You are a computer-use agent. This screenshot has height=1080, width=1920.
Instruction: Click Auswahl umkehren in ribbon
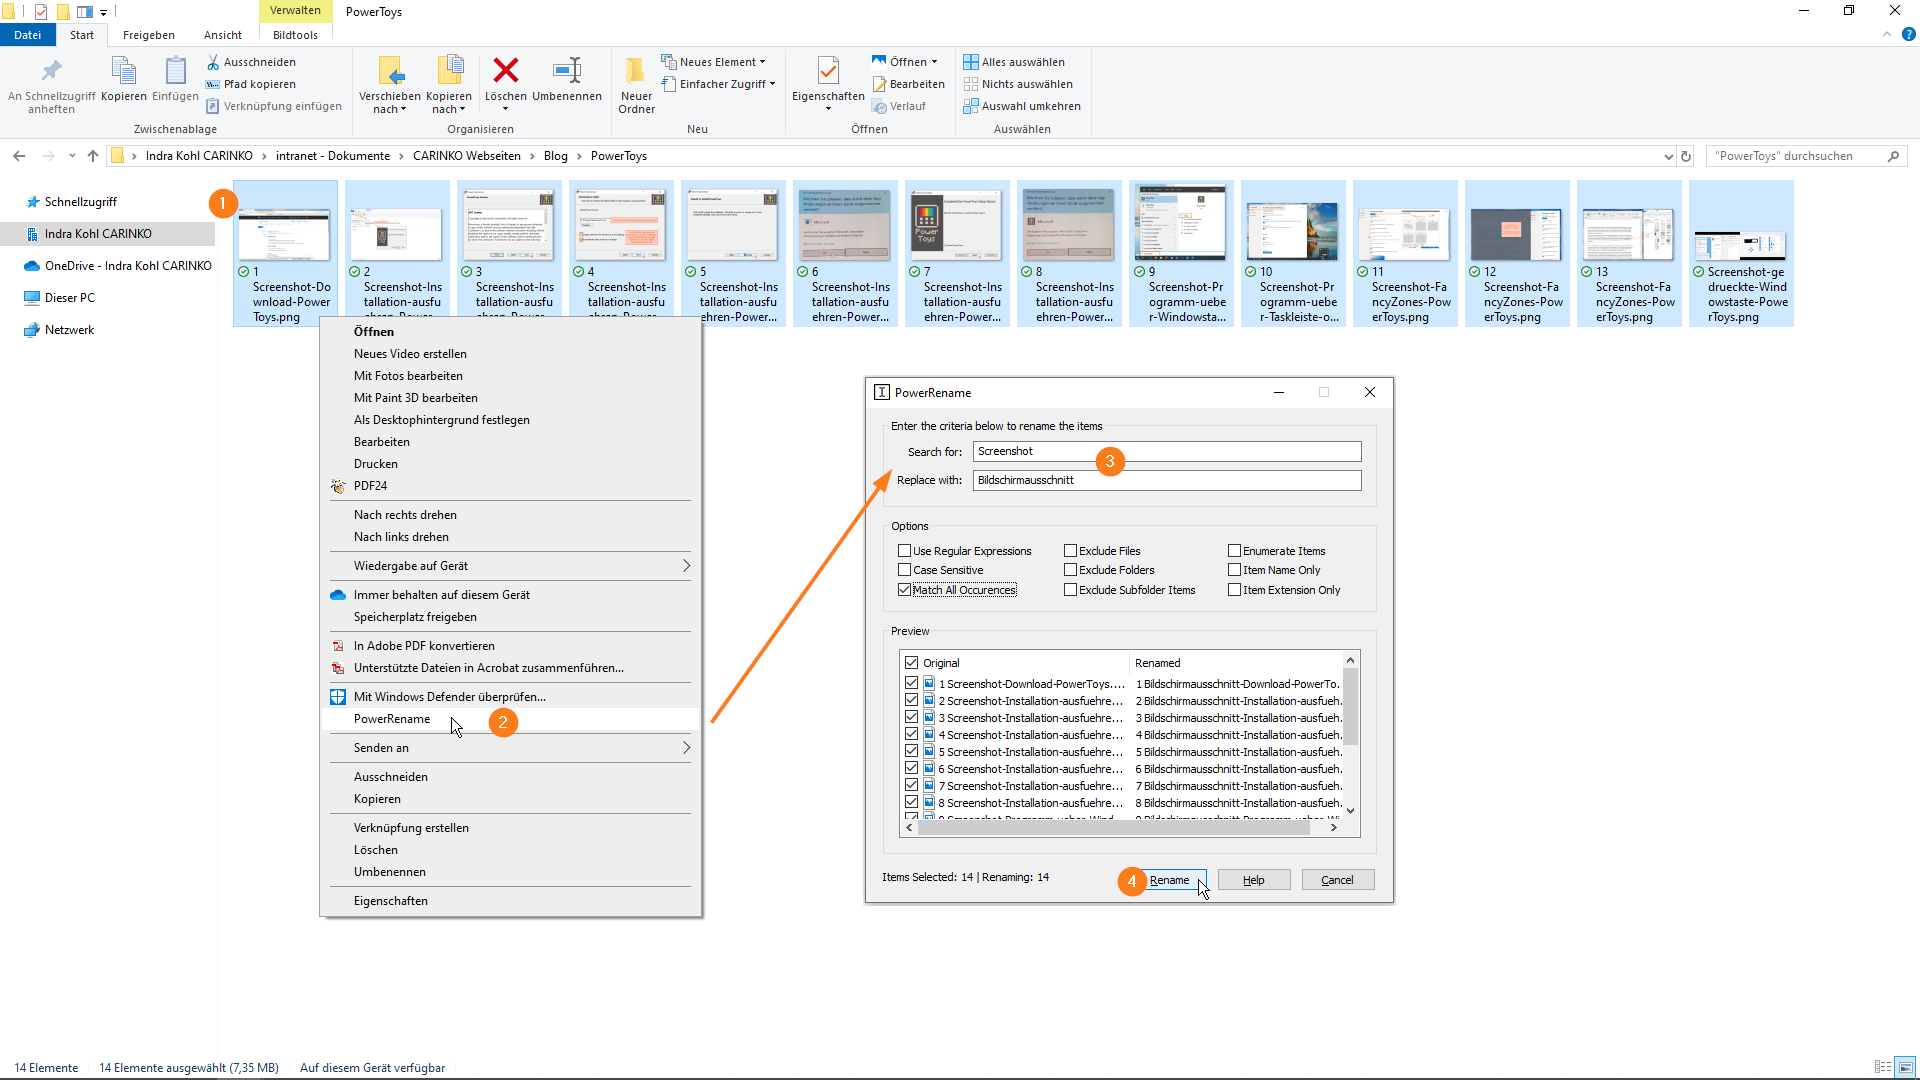pos(1022,106)
